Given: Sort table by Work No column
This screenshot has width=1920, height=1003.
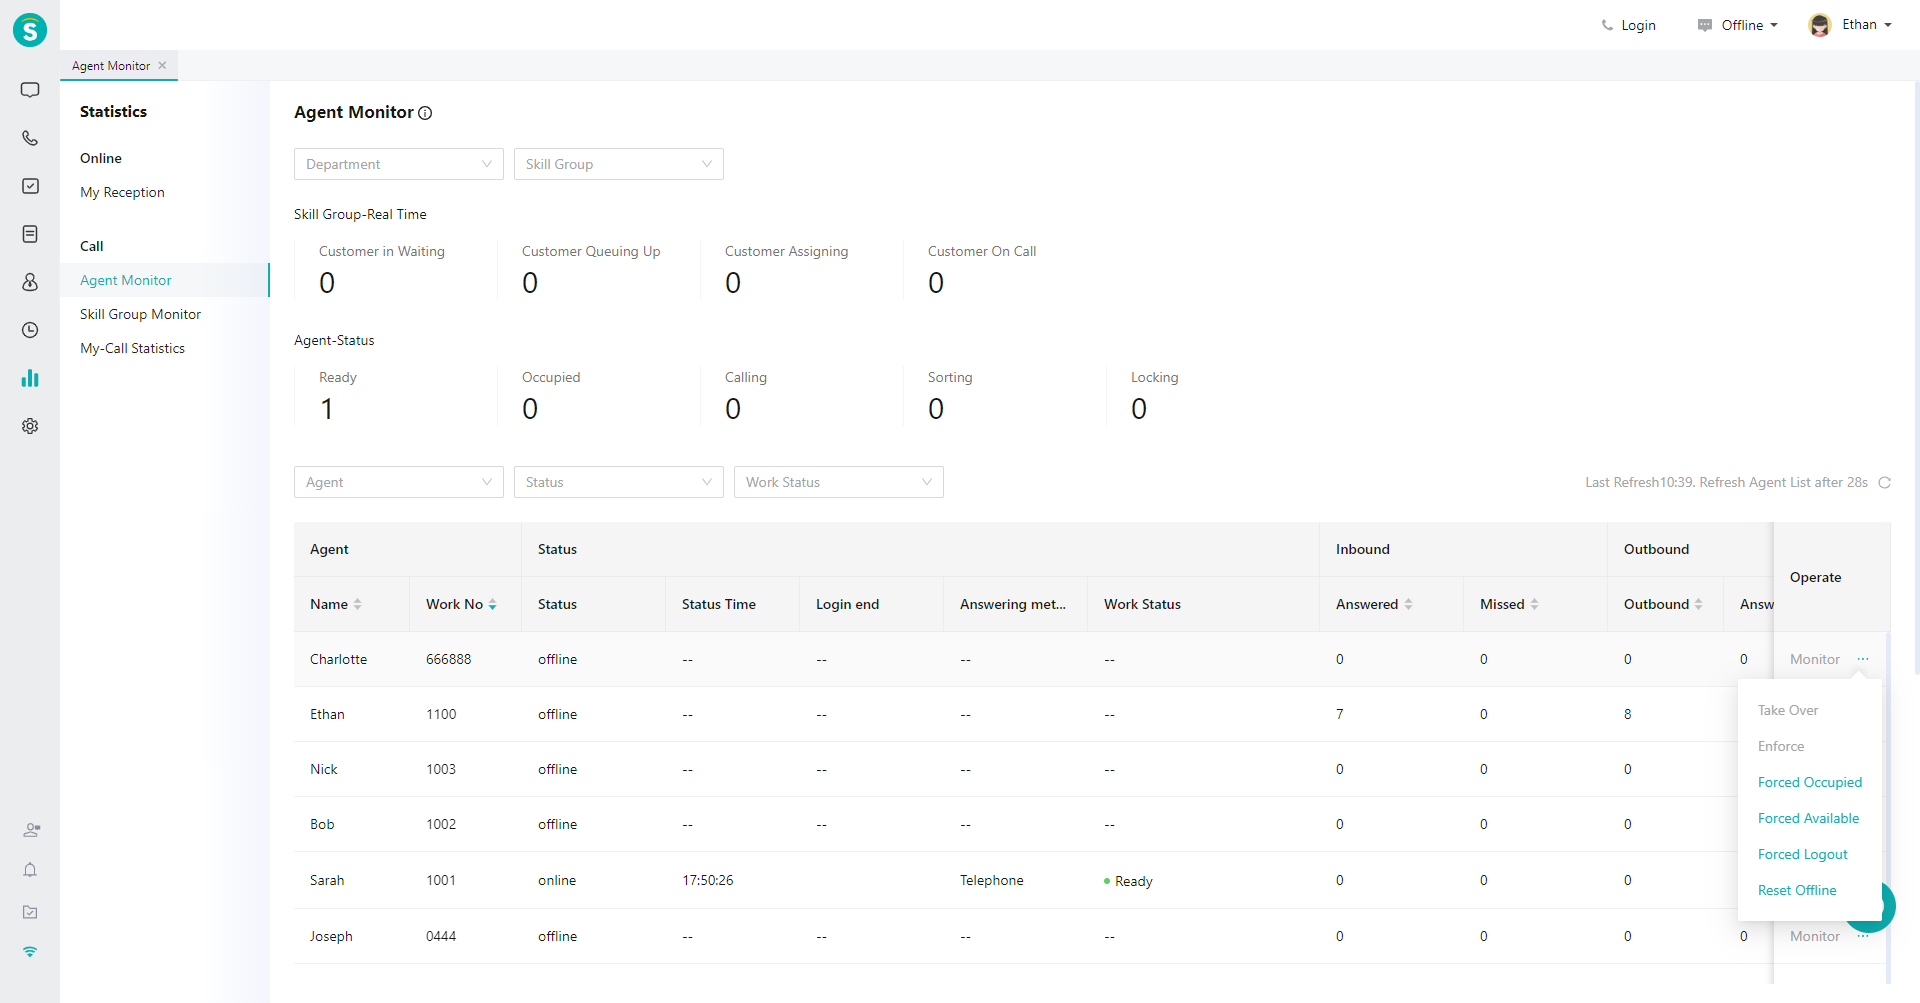Looking at the screenshot, I should pyautogui.click(x=492, y=604).
